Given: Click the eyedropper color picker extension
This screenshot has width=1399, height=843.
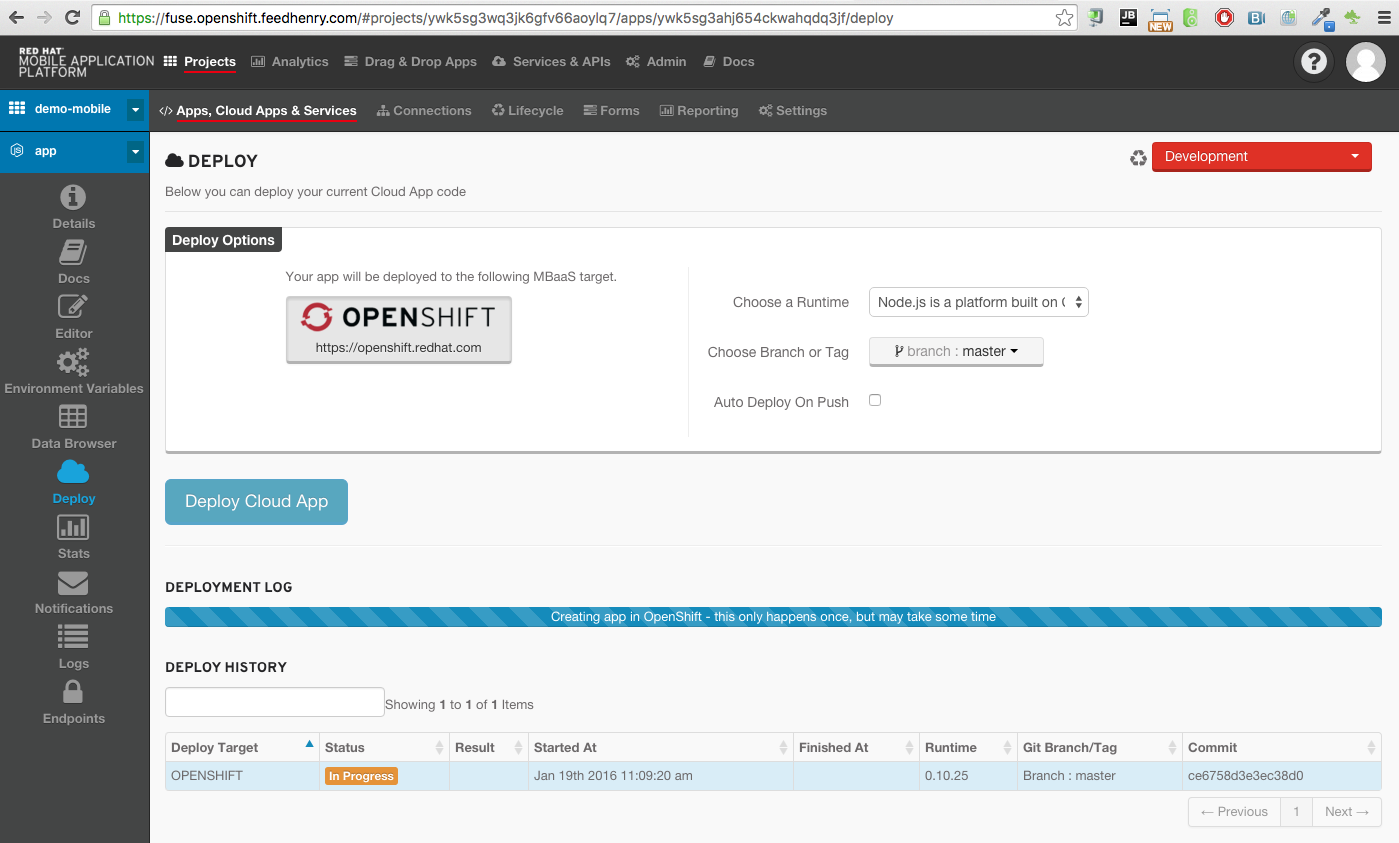Looking at the screenshot, I should [x=1322, y=17].
